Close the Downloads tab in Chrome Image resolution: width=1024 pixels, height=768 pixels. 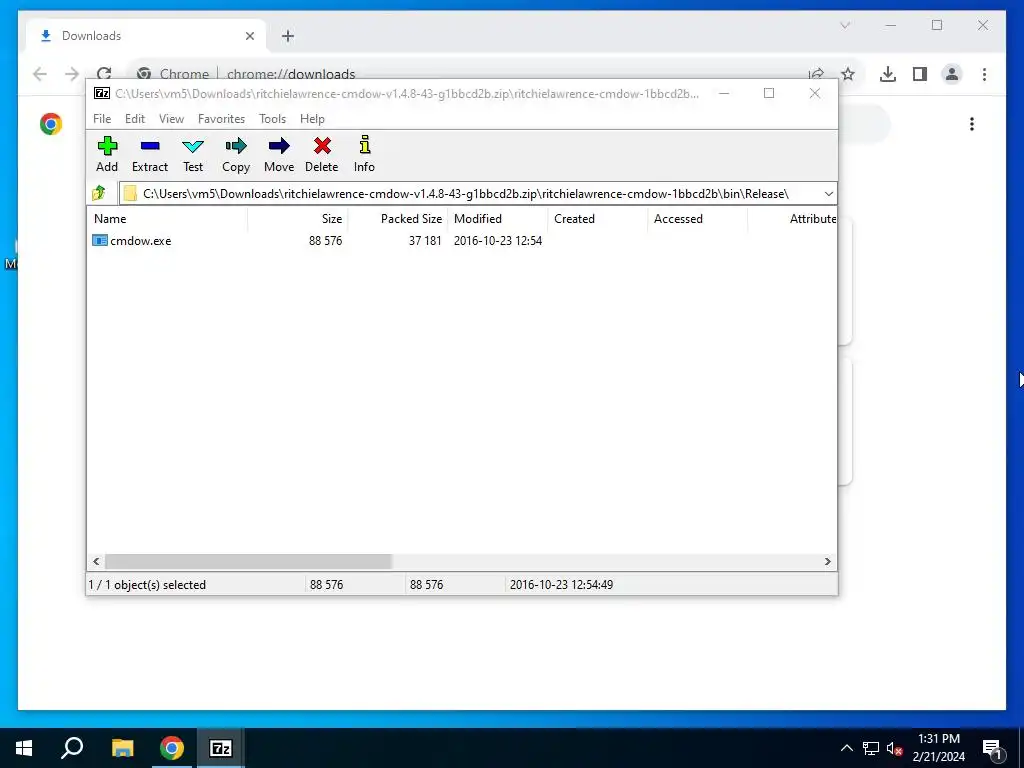point(249,36)
